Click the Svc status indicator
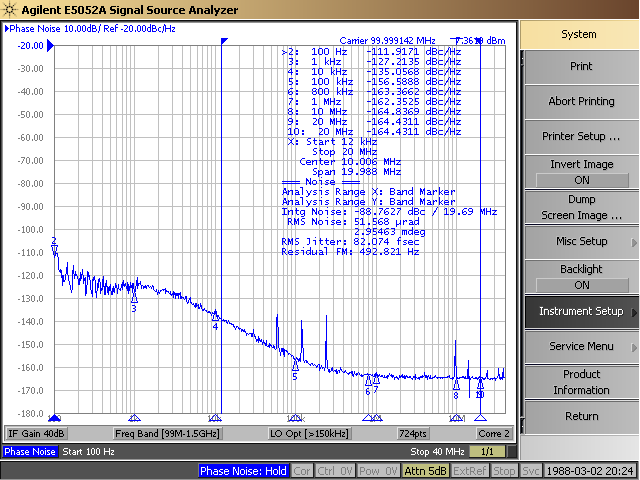This screenshot has width=640, height=480. pyautogui.click(x=531, y=471)
